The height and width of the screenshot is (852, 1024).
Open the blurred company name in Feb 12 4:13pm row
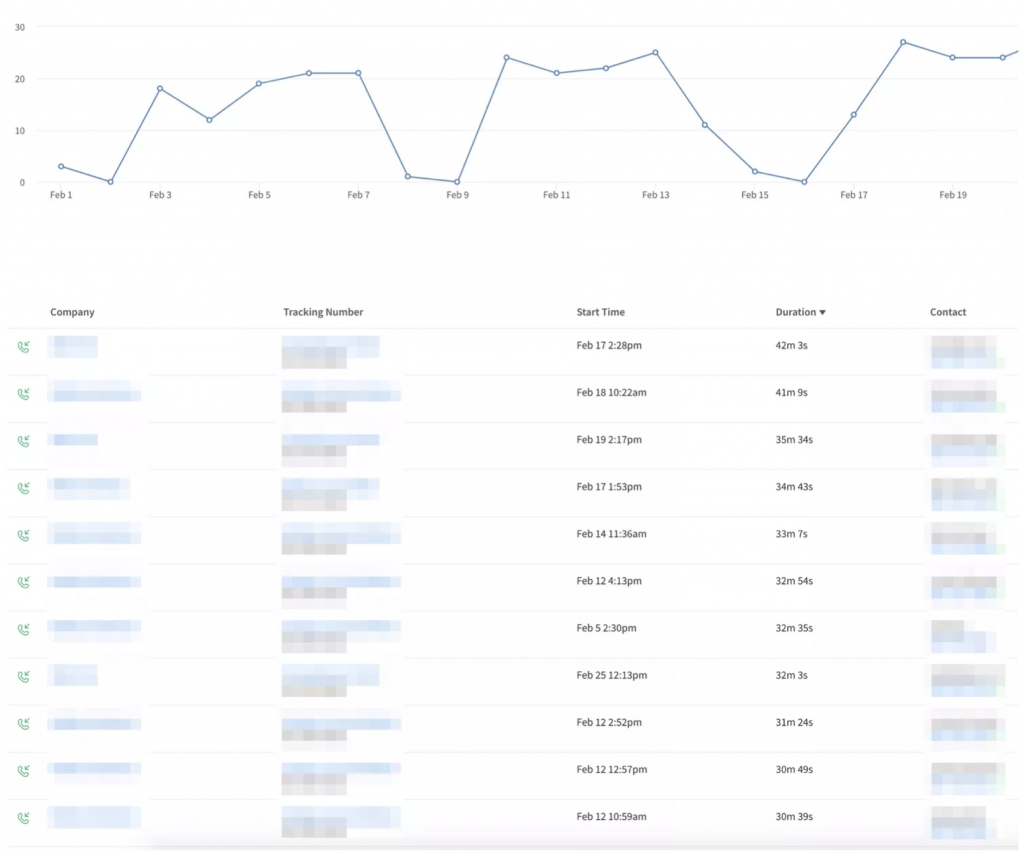(94, 581)
